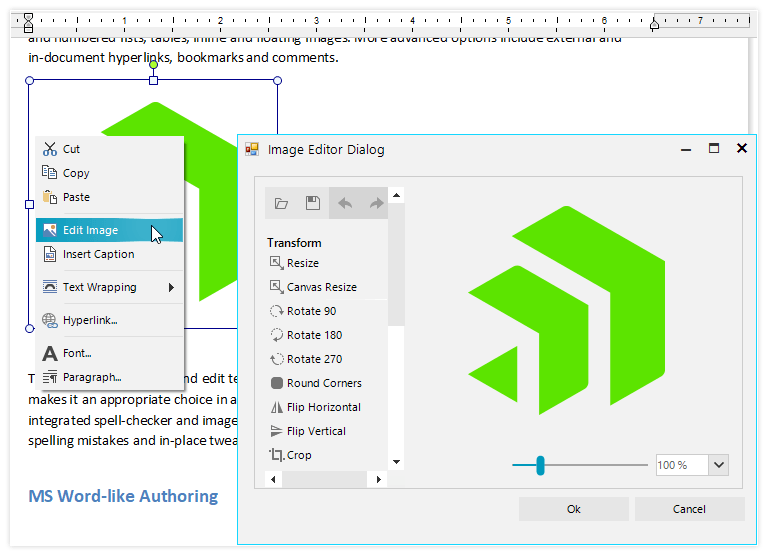Click the Transform section header
This screenshot has height=559, width=770.
point(294,243)
